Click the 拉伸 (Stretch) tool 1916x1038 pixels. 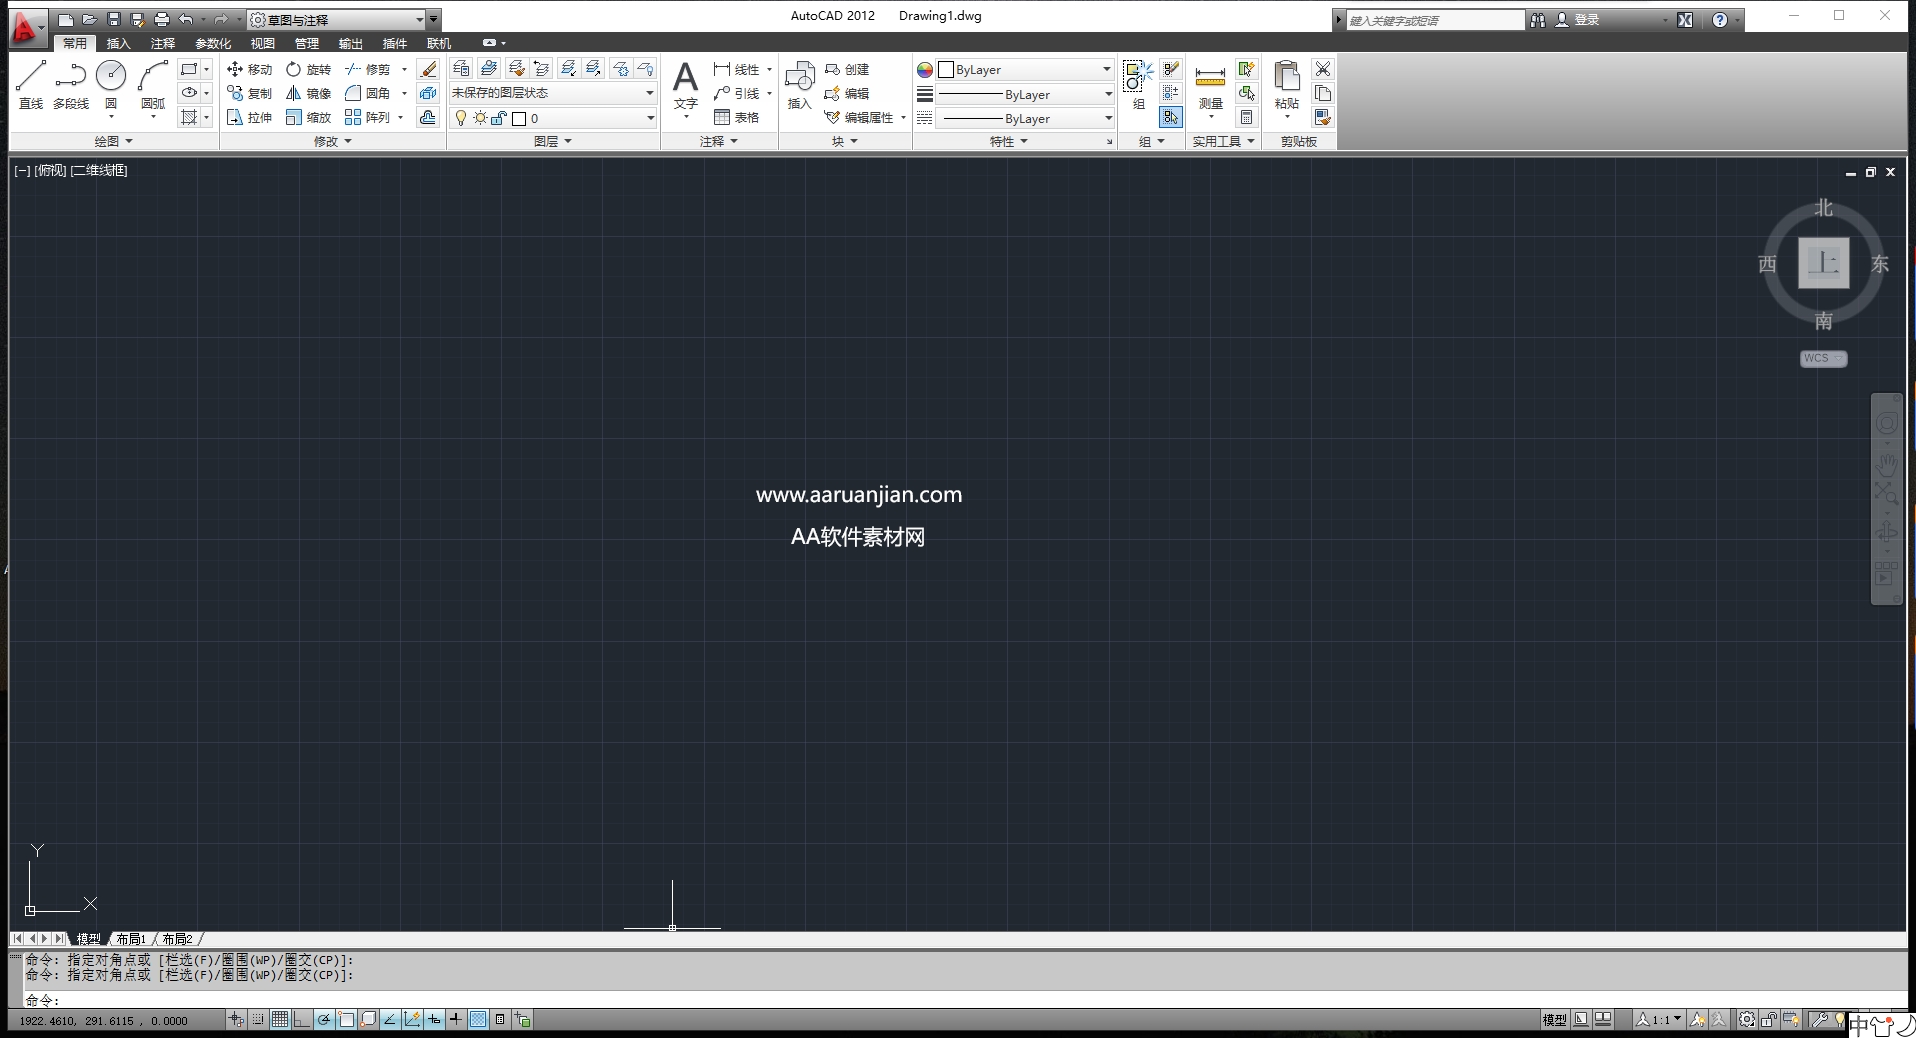click(249, 117)
